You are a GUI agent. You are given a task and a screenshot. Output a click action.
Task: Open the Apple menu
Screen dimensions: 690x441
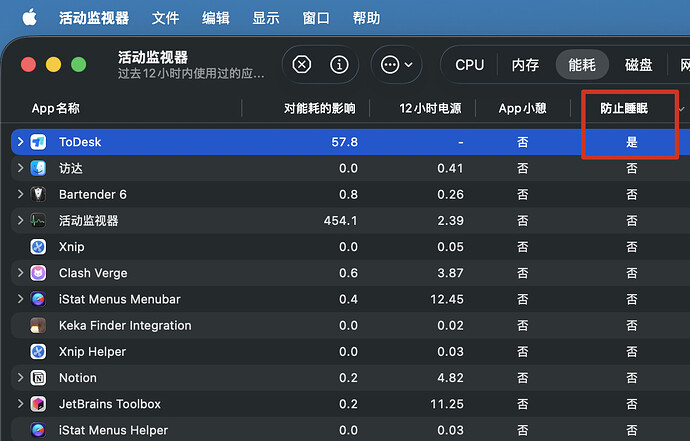[x=29, y=18]
